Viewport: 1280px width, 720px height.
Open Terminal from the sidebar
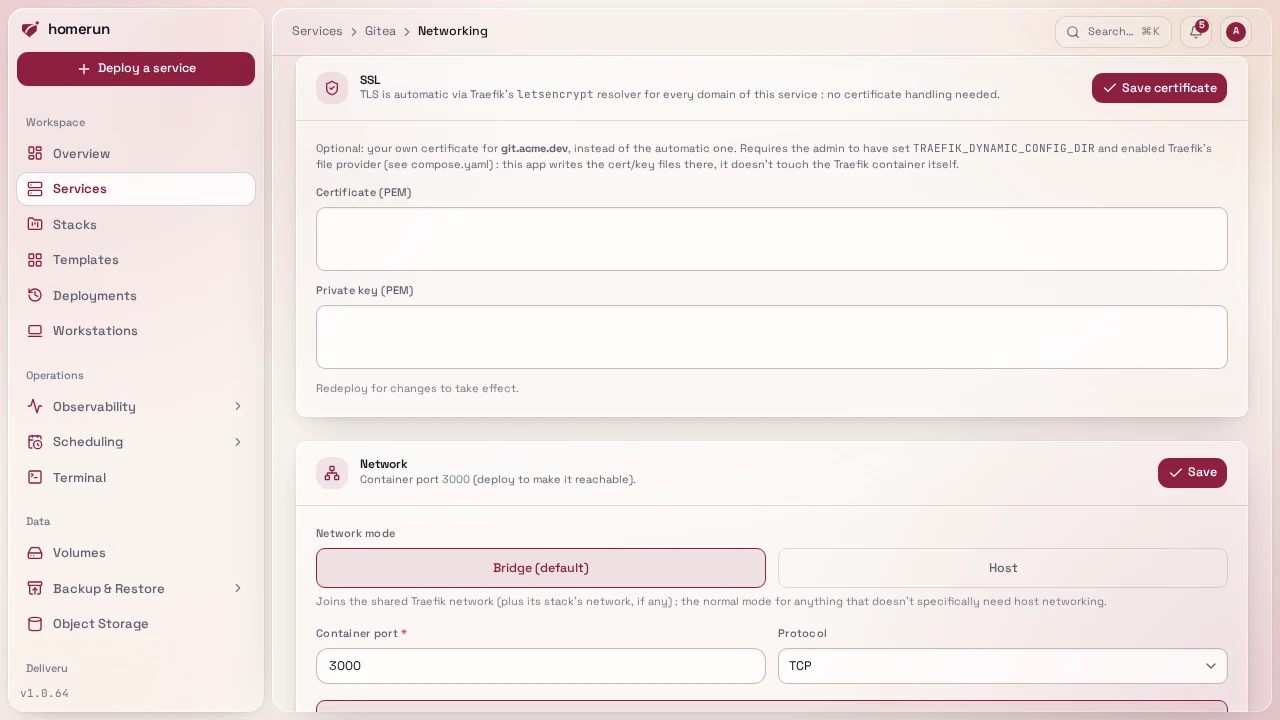coord(136,478)
